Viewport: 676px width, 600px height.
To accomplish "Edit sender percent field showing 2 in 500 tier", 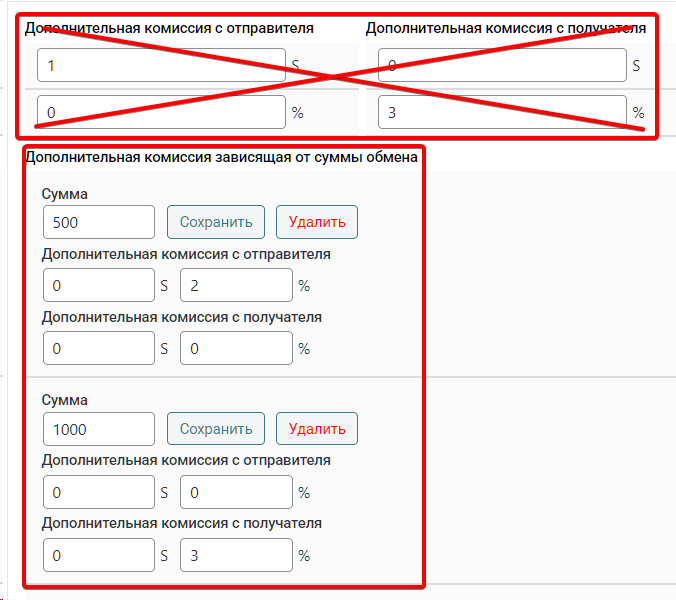I will point(236,286).
